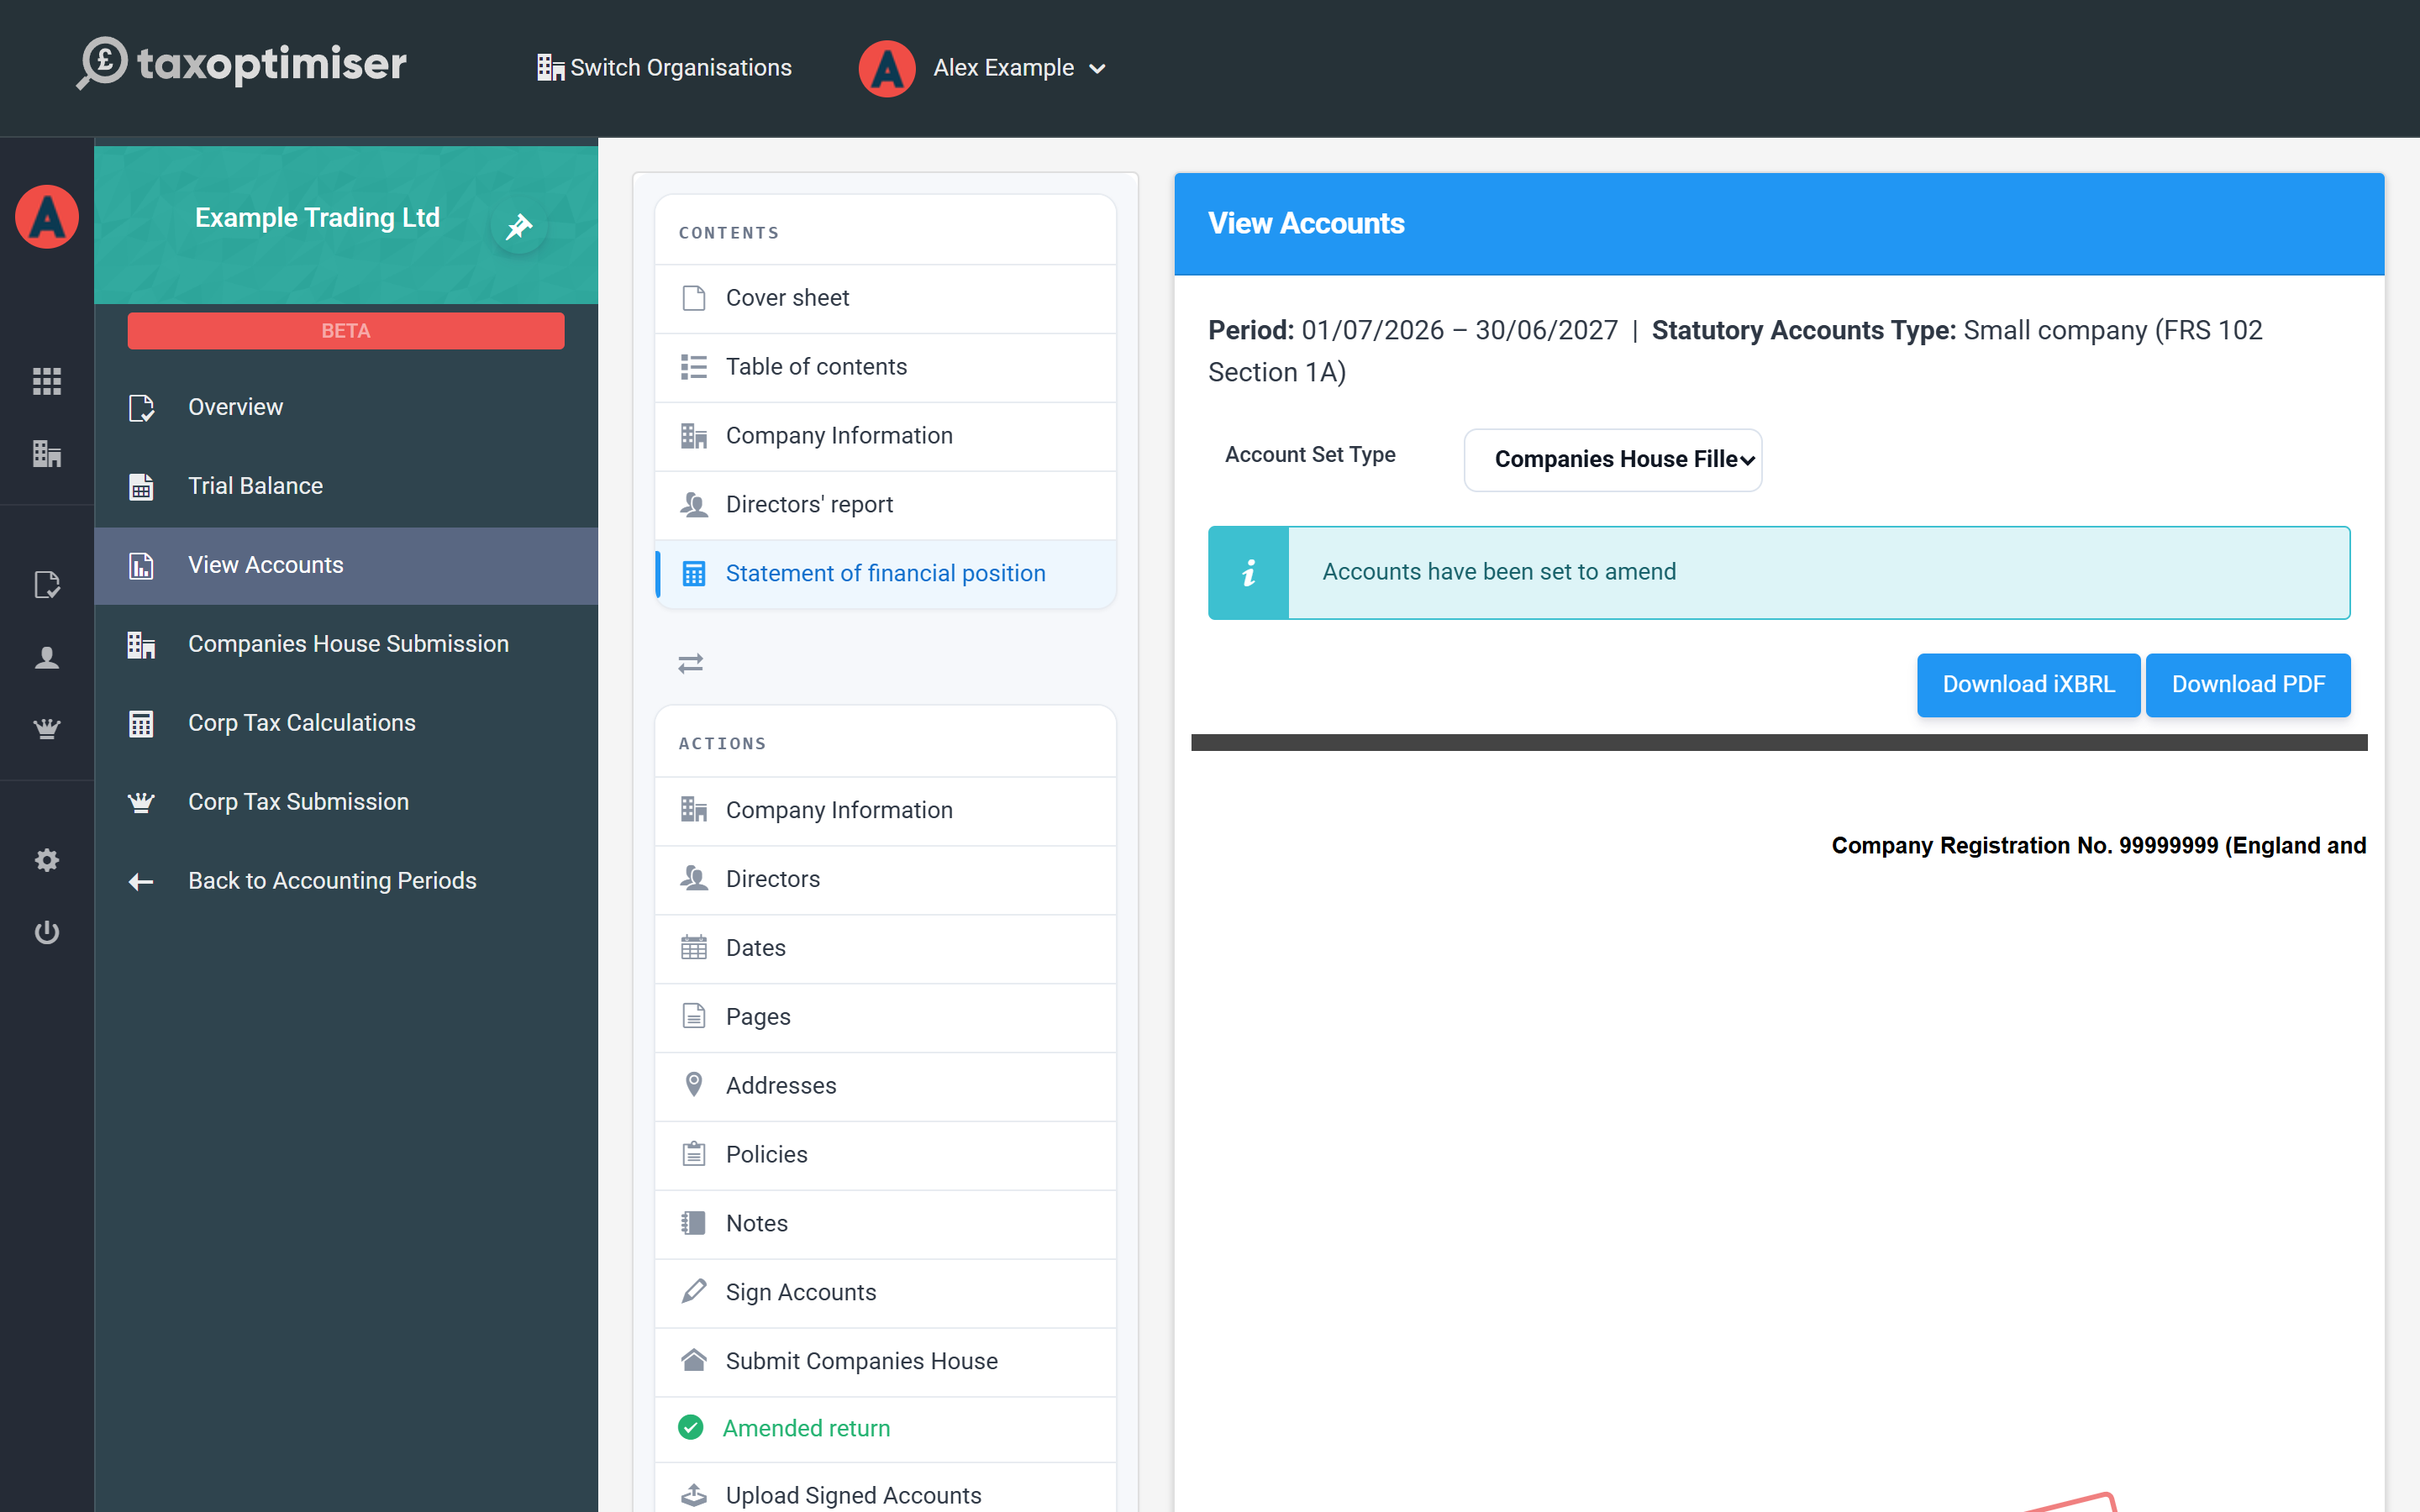2420x1512 pixels.
Task: Click the Cover sheet page icon
Action: pos(694,298)
